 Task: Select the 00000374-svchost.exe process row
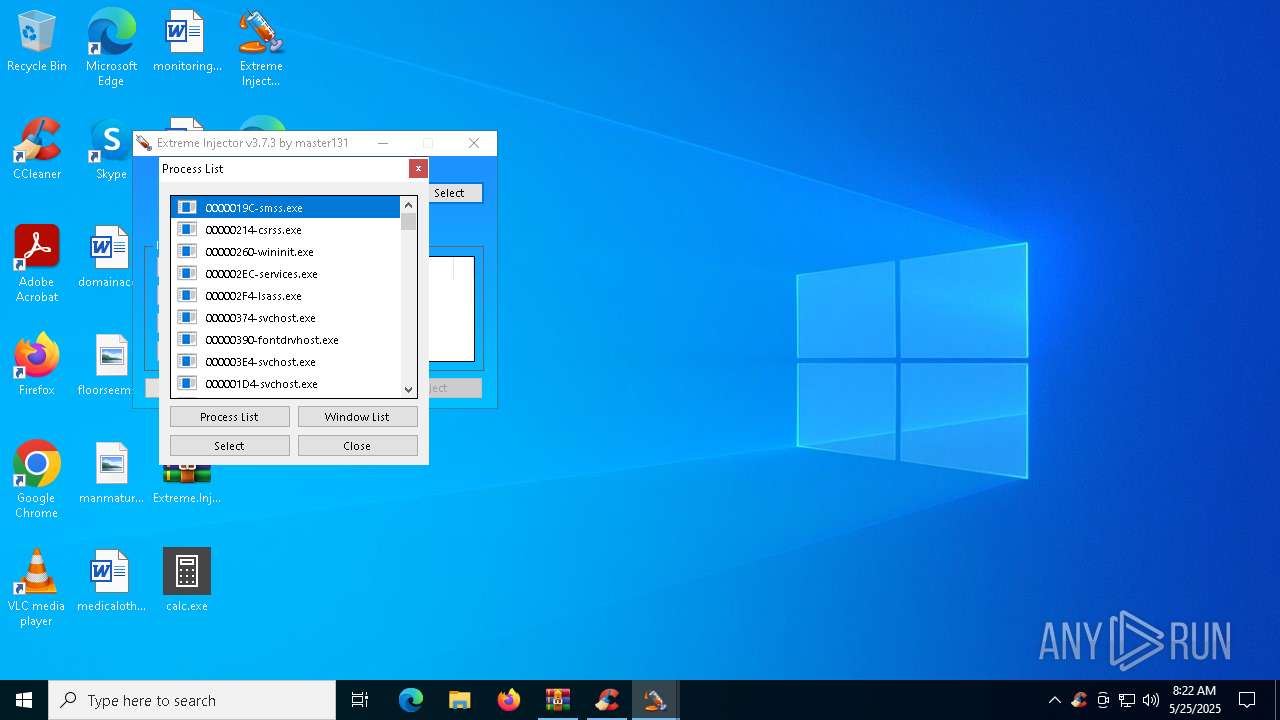click(x=286, y=318)
